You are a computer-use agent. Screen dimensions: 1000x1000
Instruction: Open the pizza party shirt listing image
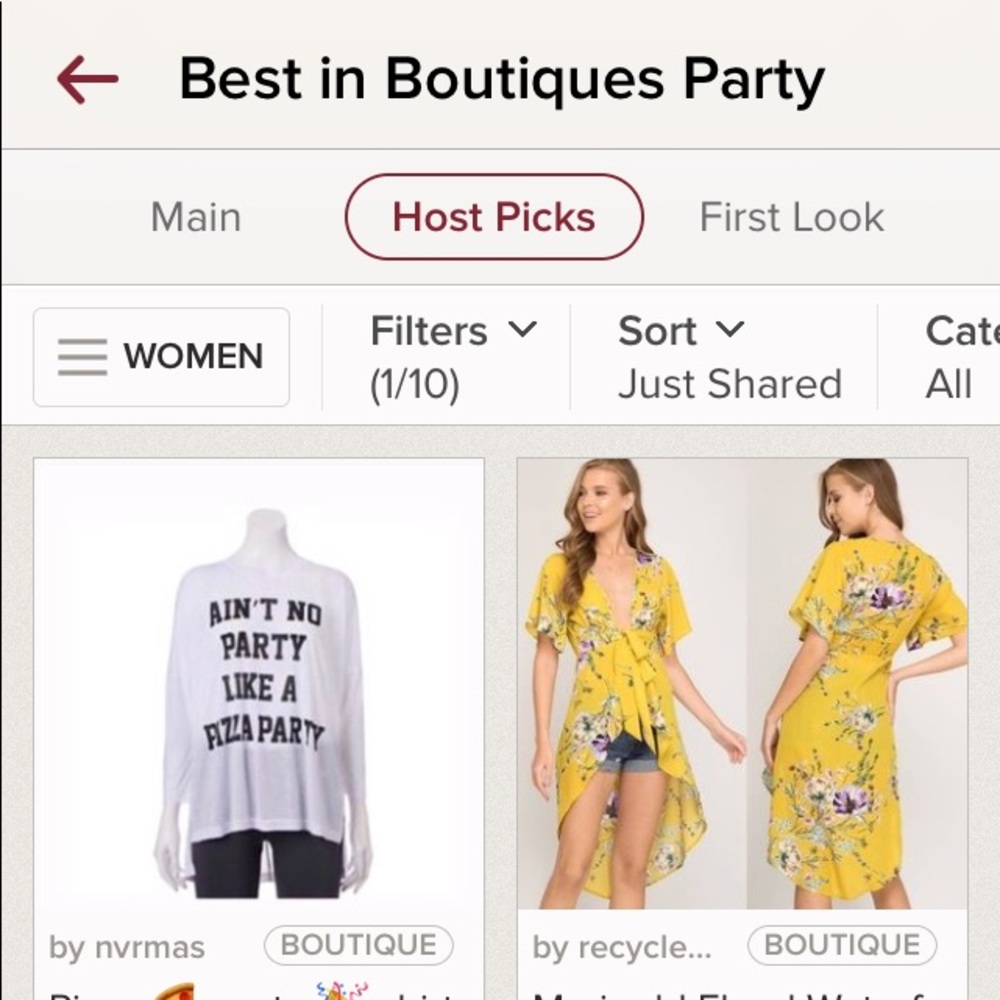pos(259,684)
